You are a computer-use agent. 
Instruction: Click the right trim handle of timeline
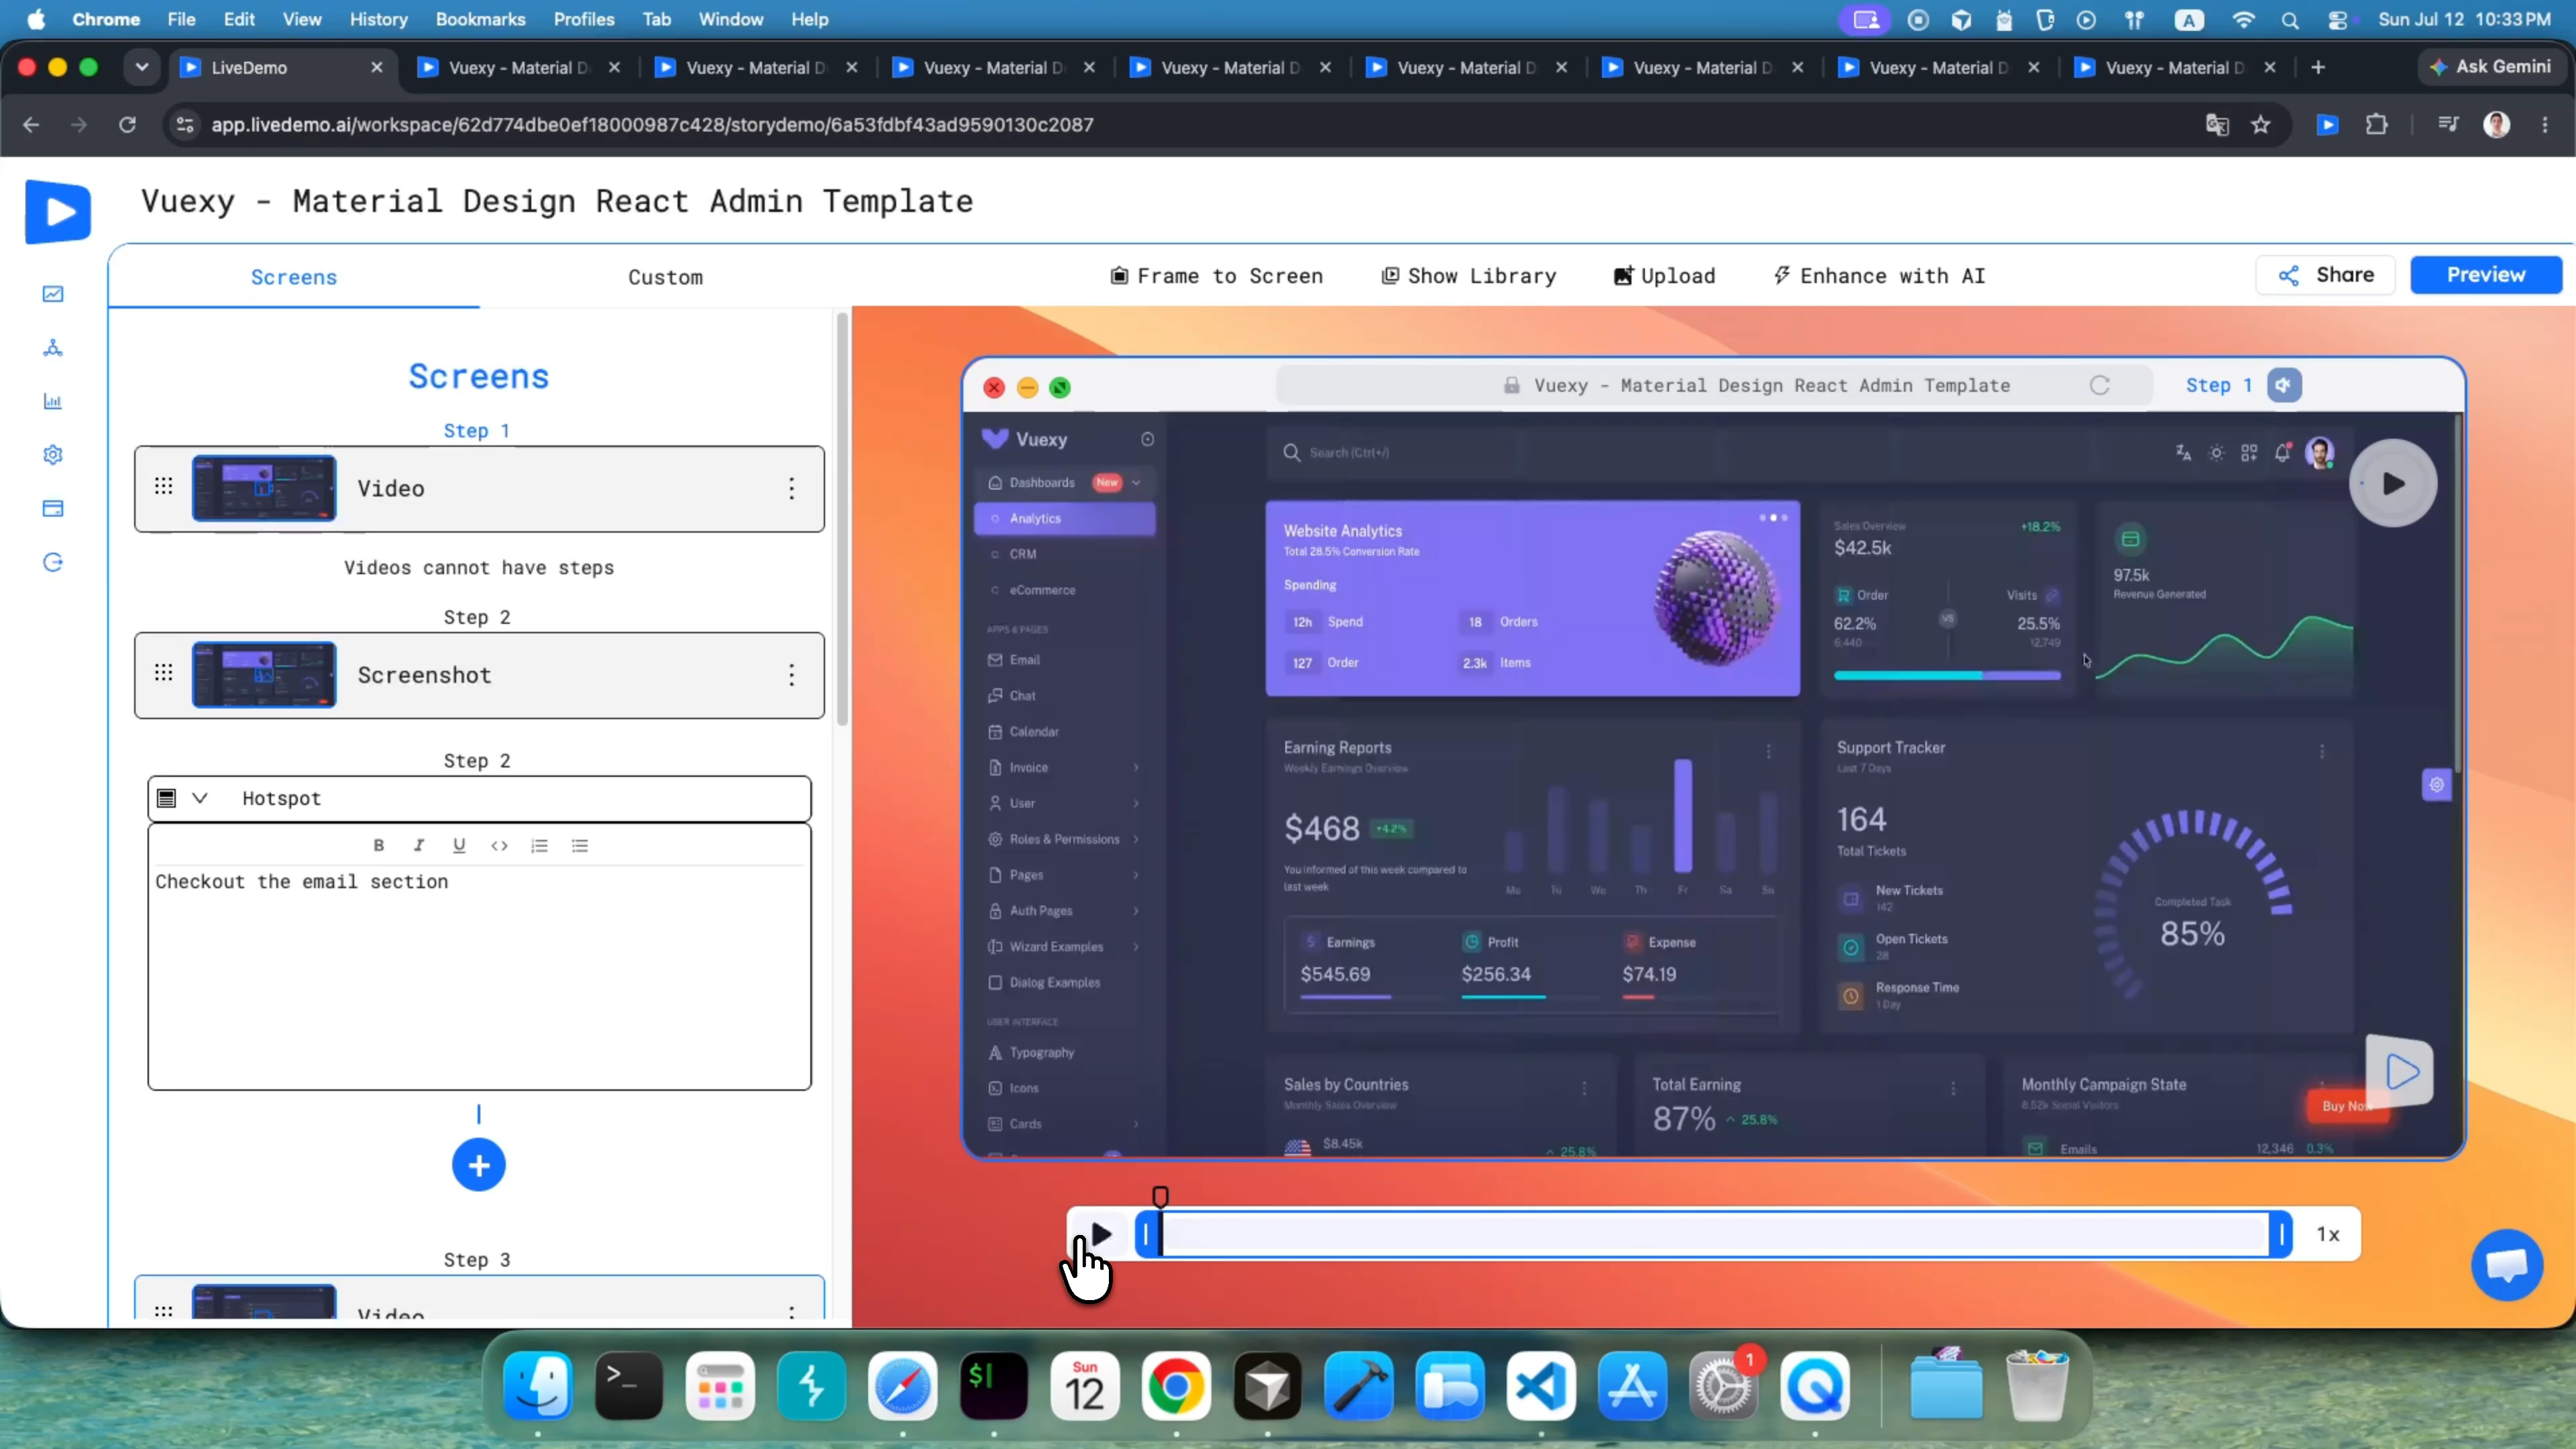pyautogui.click(x=2281, y=1235)
